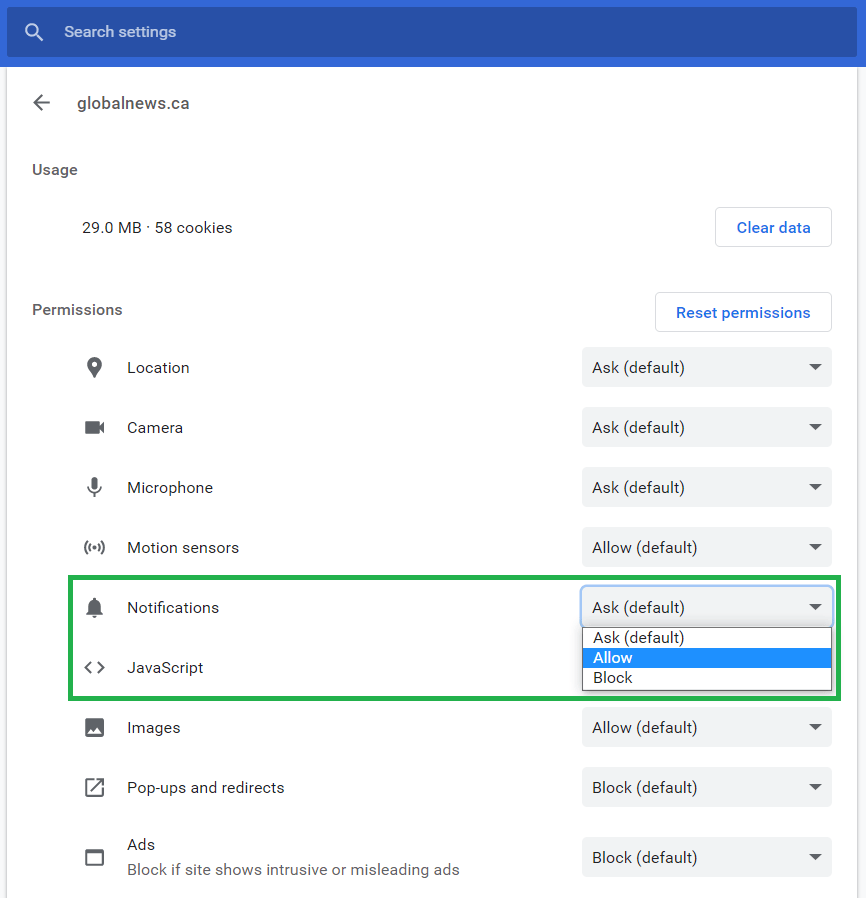
Task: Select Allow in the Notifications list
Action: [706, 658]
